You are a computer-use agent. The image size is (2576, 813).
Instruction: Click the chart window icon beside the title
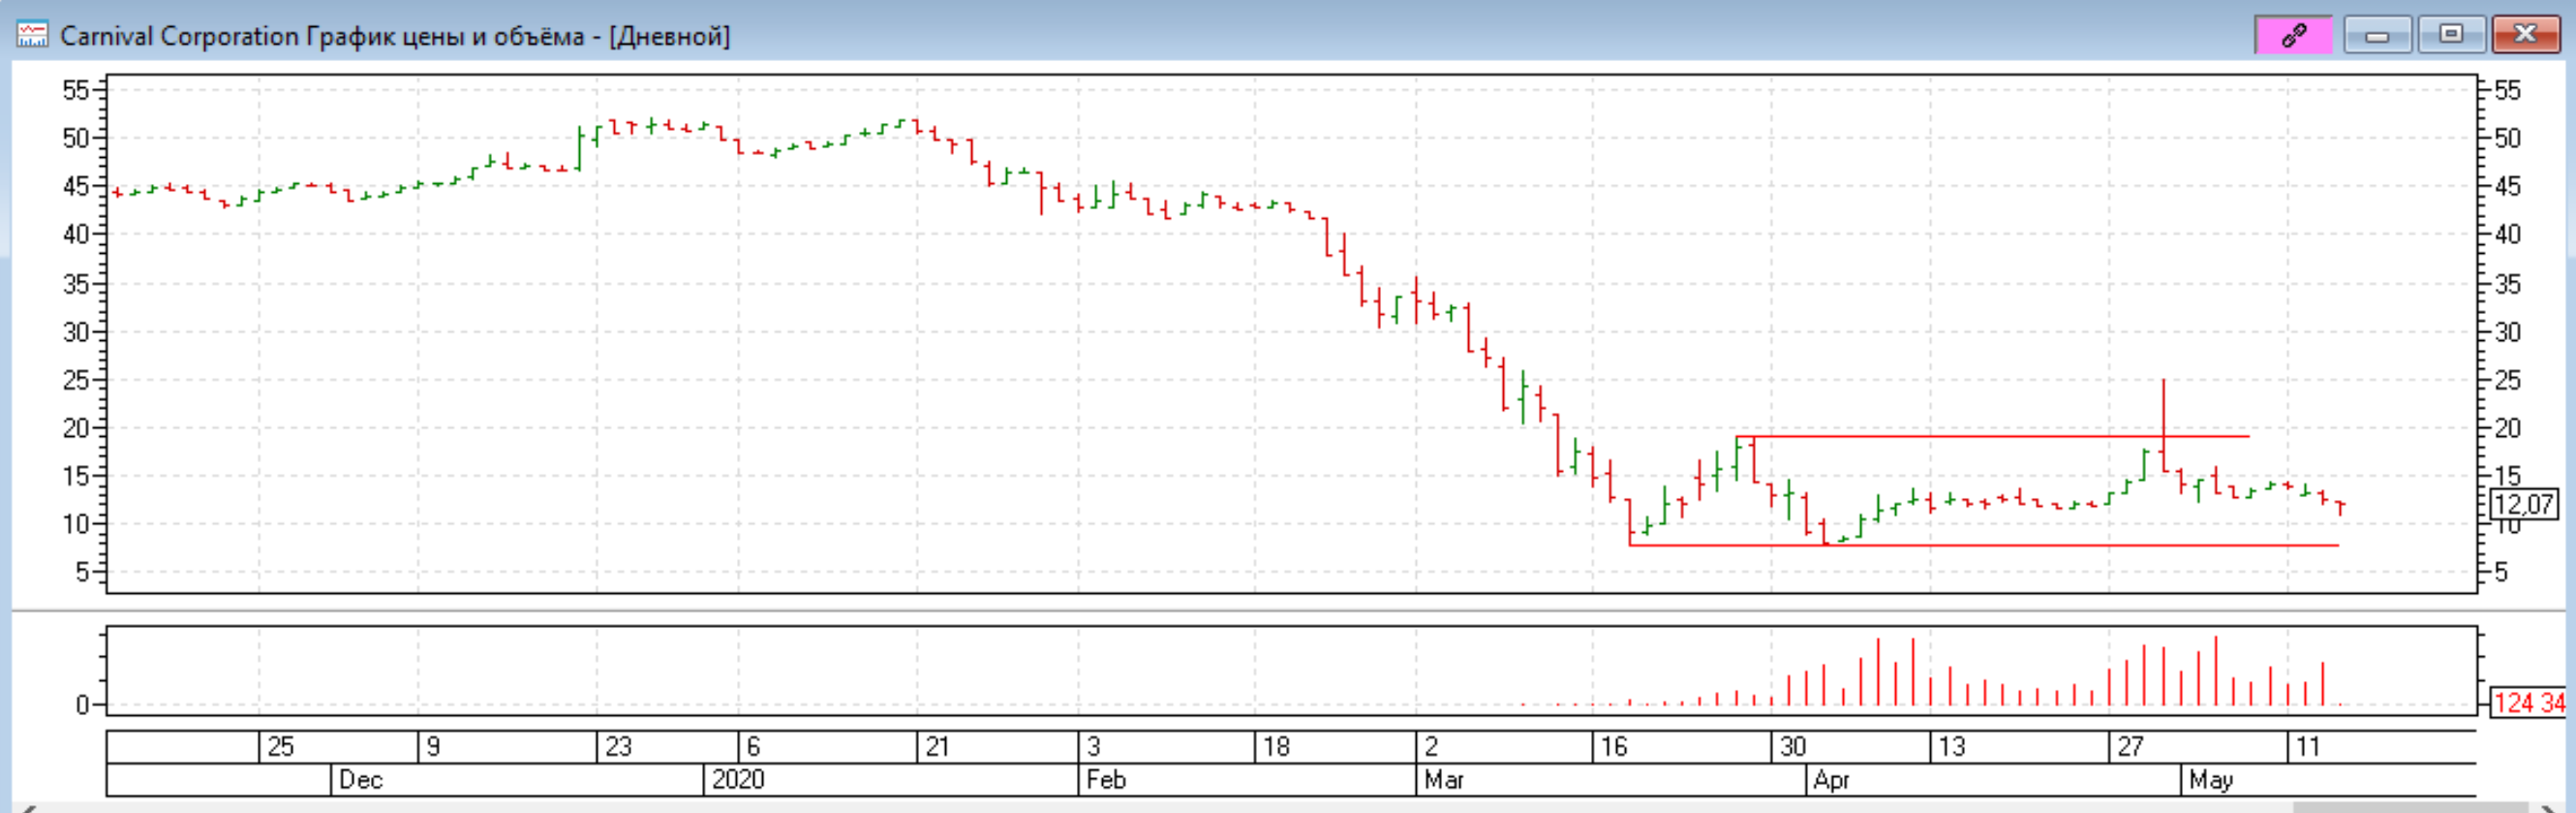pos(32,35)
